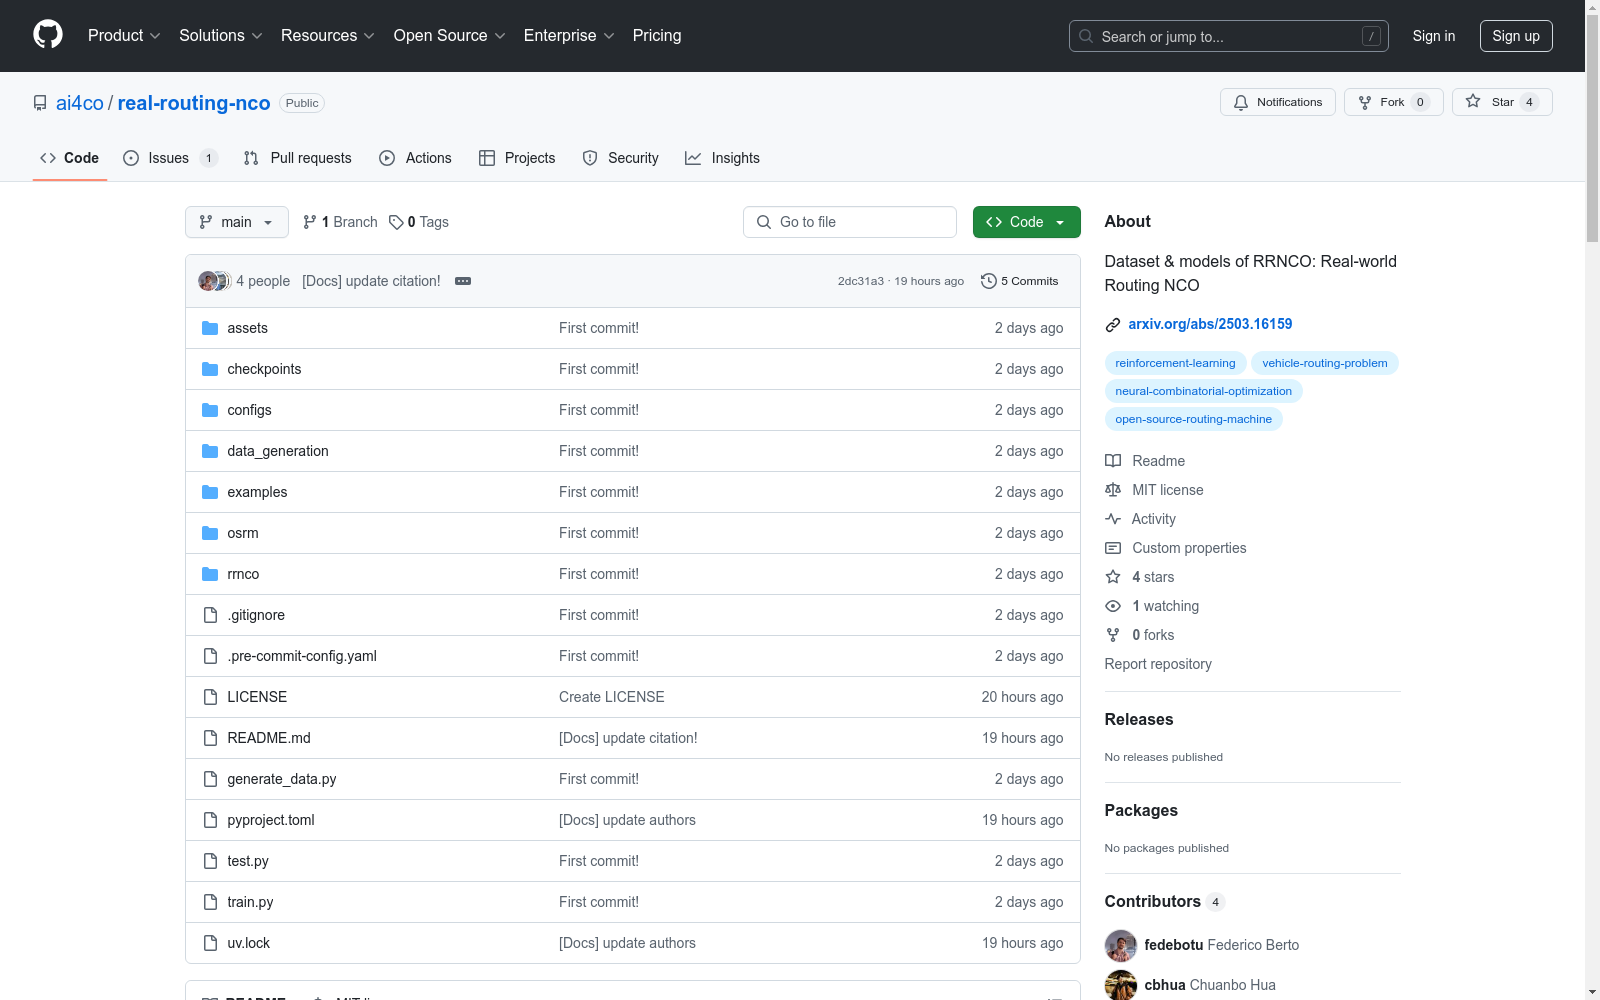Open the configs folder icon
Image resolution: width=1600 pixels, height=1000 pixels.
pyautogui.click(x=210, y=410)
